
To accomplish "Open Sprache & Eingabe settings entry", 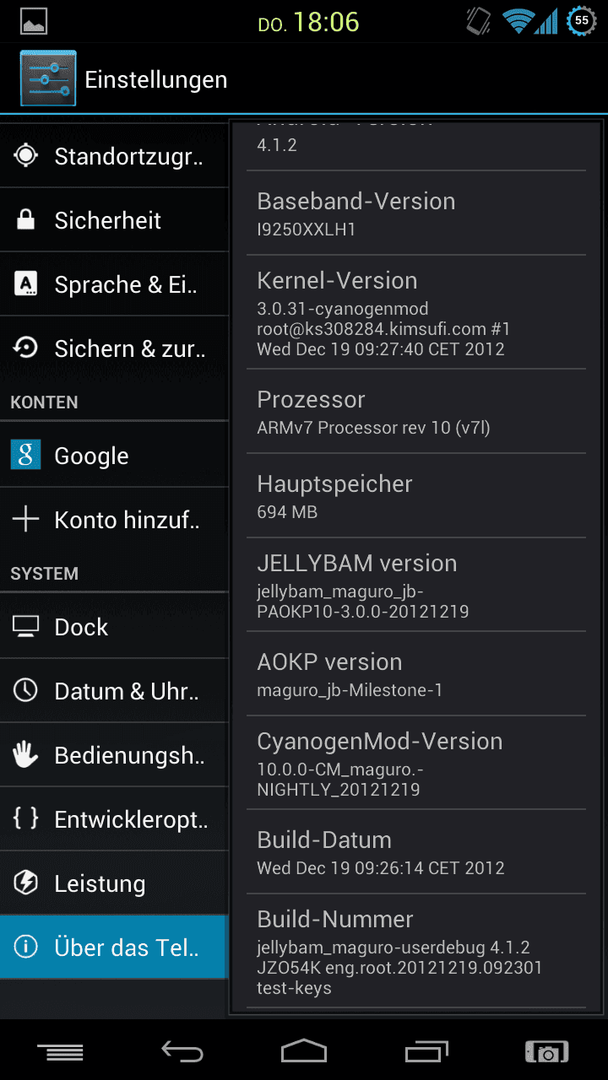I will [114, 284].
